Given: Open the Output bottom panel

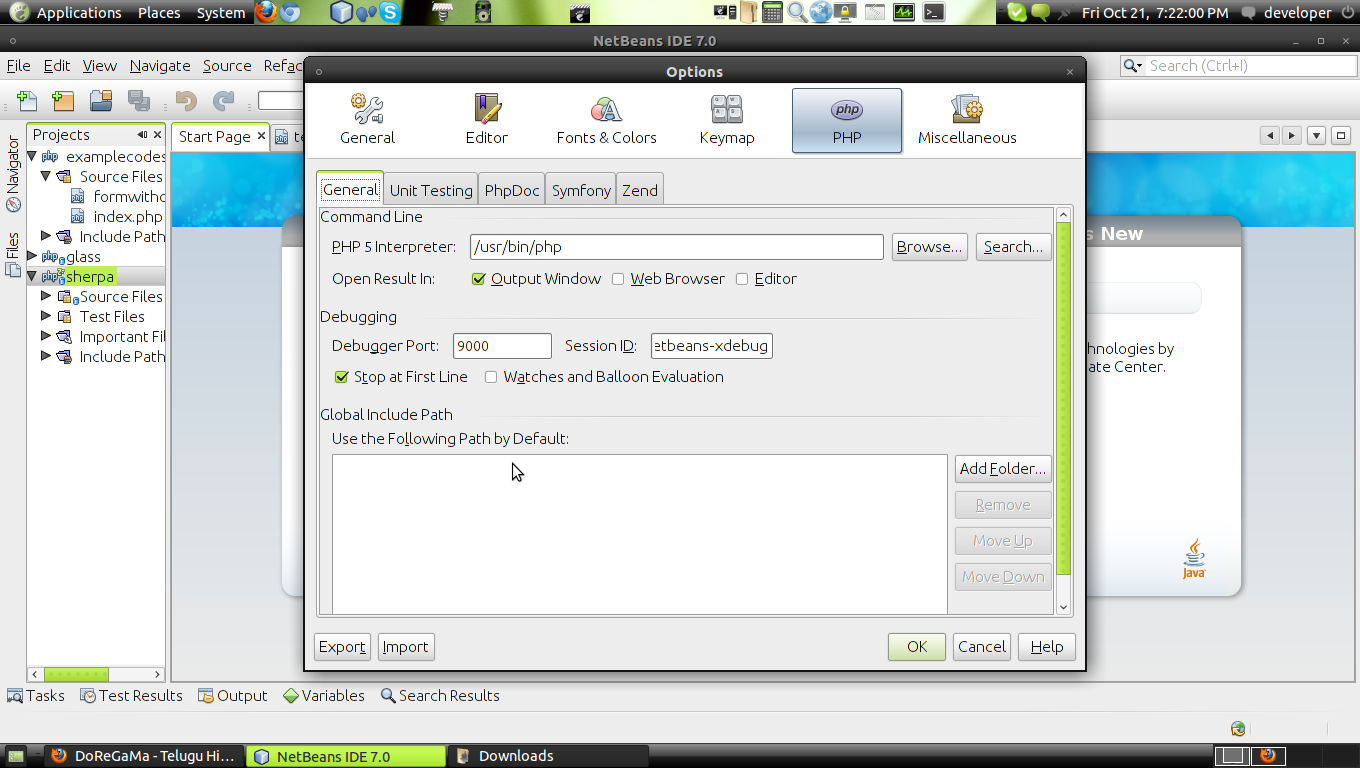Looking at the screenshot, I should click(232, 696).
